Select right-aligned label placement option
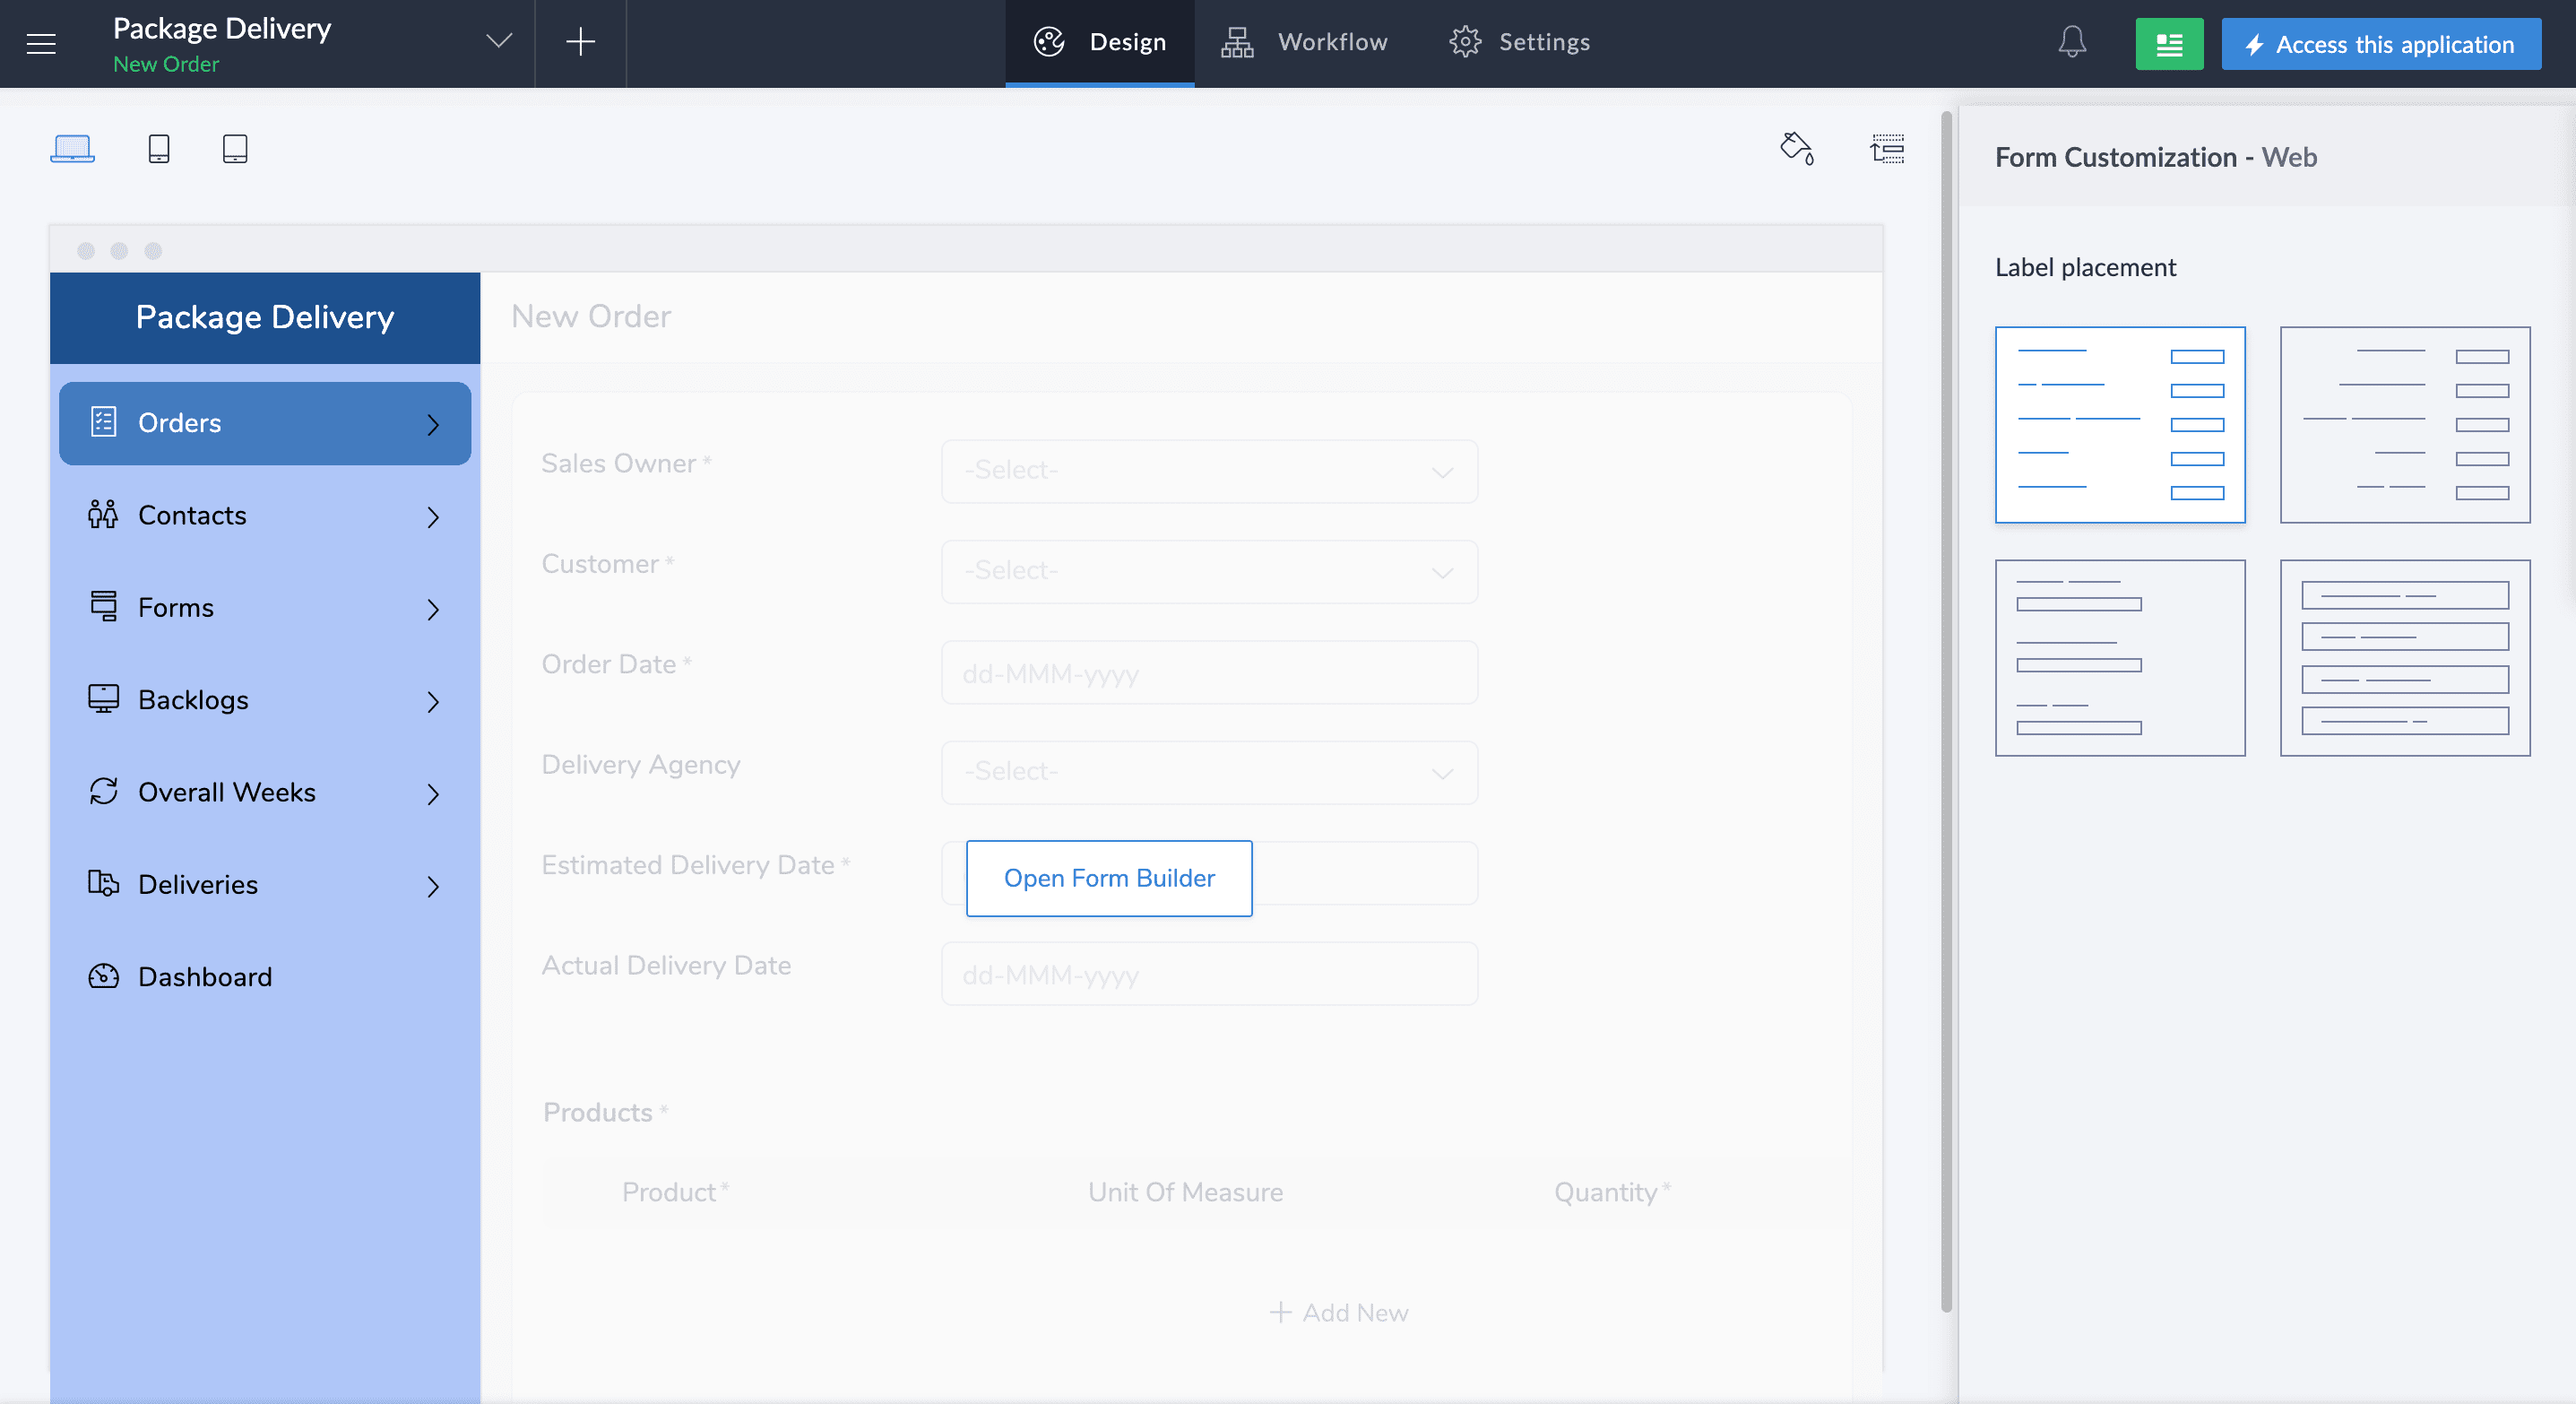This screenshot has width=2576, height=1404. click(2404, 424)
